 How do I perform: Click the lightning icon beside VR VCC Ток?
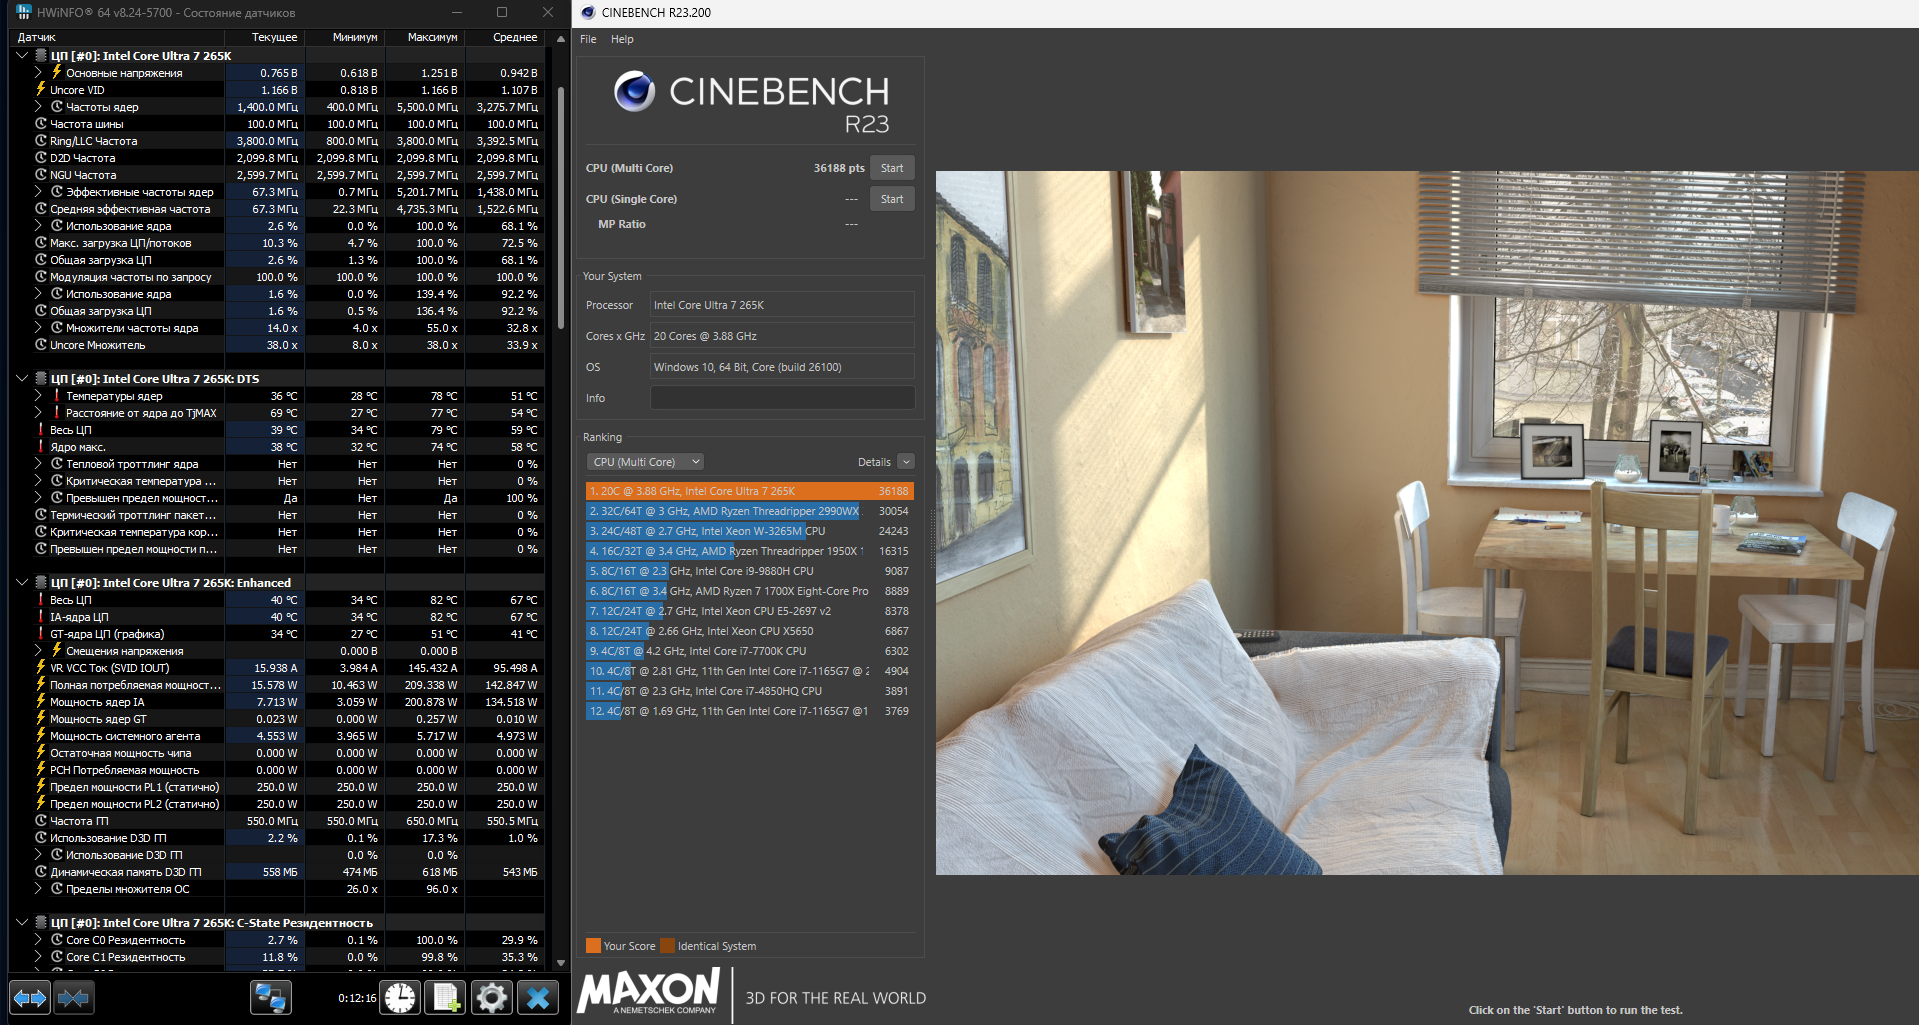pos(41,667)
